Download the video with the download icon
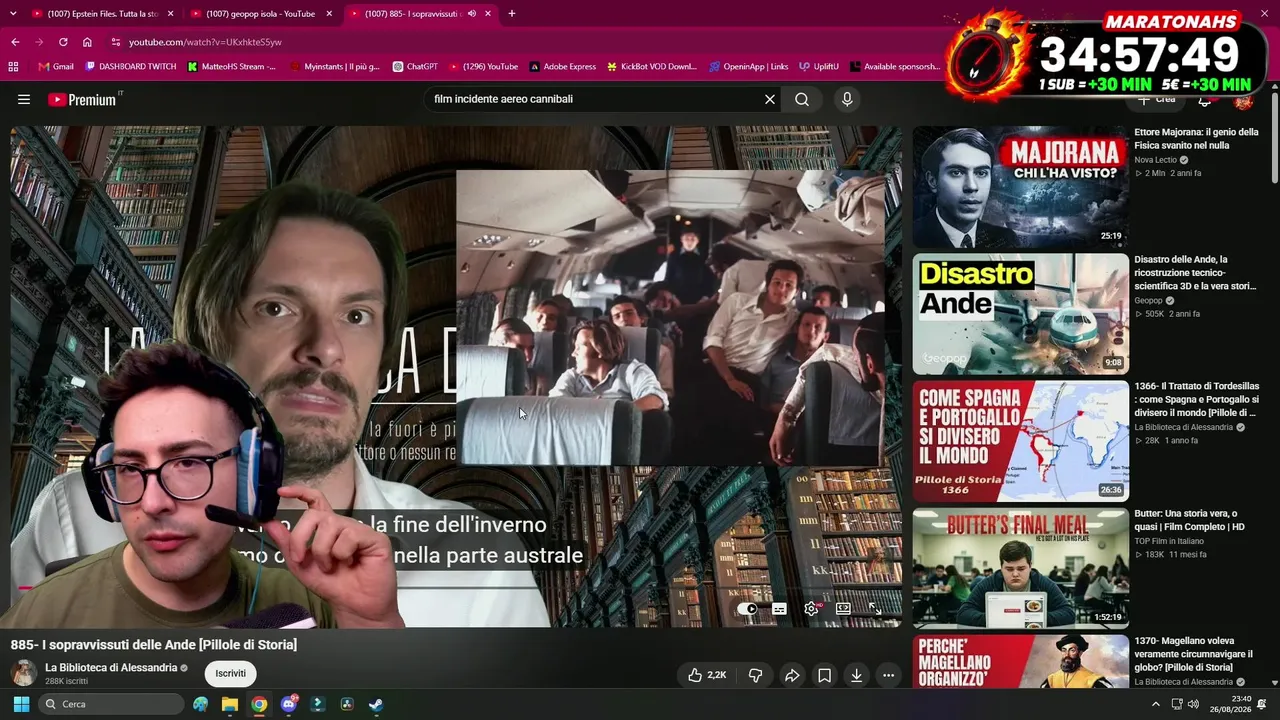 pyautogui.click(x=856, y=675)
